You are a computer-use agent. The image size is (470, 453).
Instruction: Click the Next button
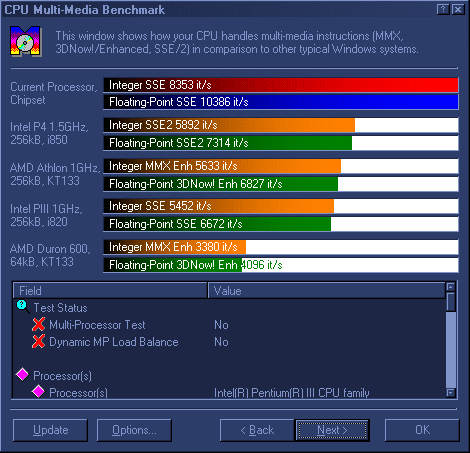(x=332, y=430)
